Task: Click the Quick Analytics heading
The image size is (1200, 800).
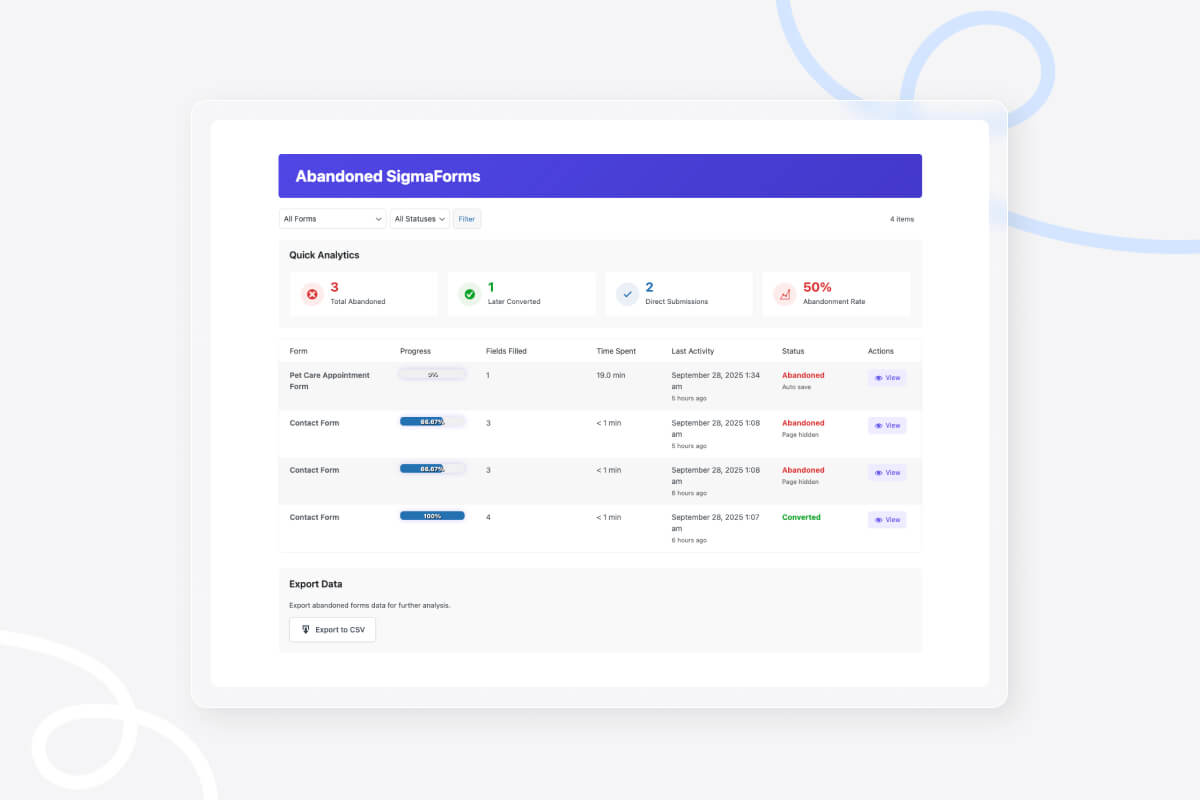Action: (324, 255)
